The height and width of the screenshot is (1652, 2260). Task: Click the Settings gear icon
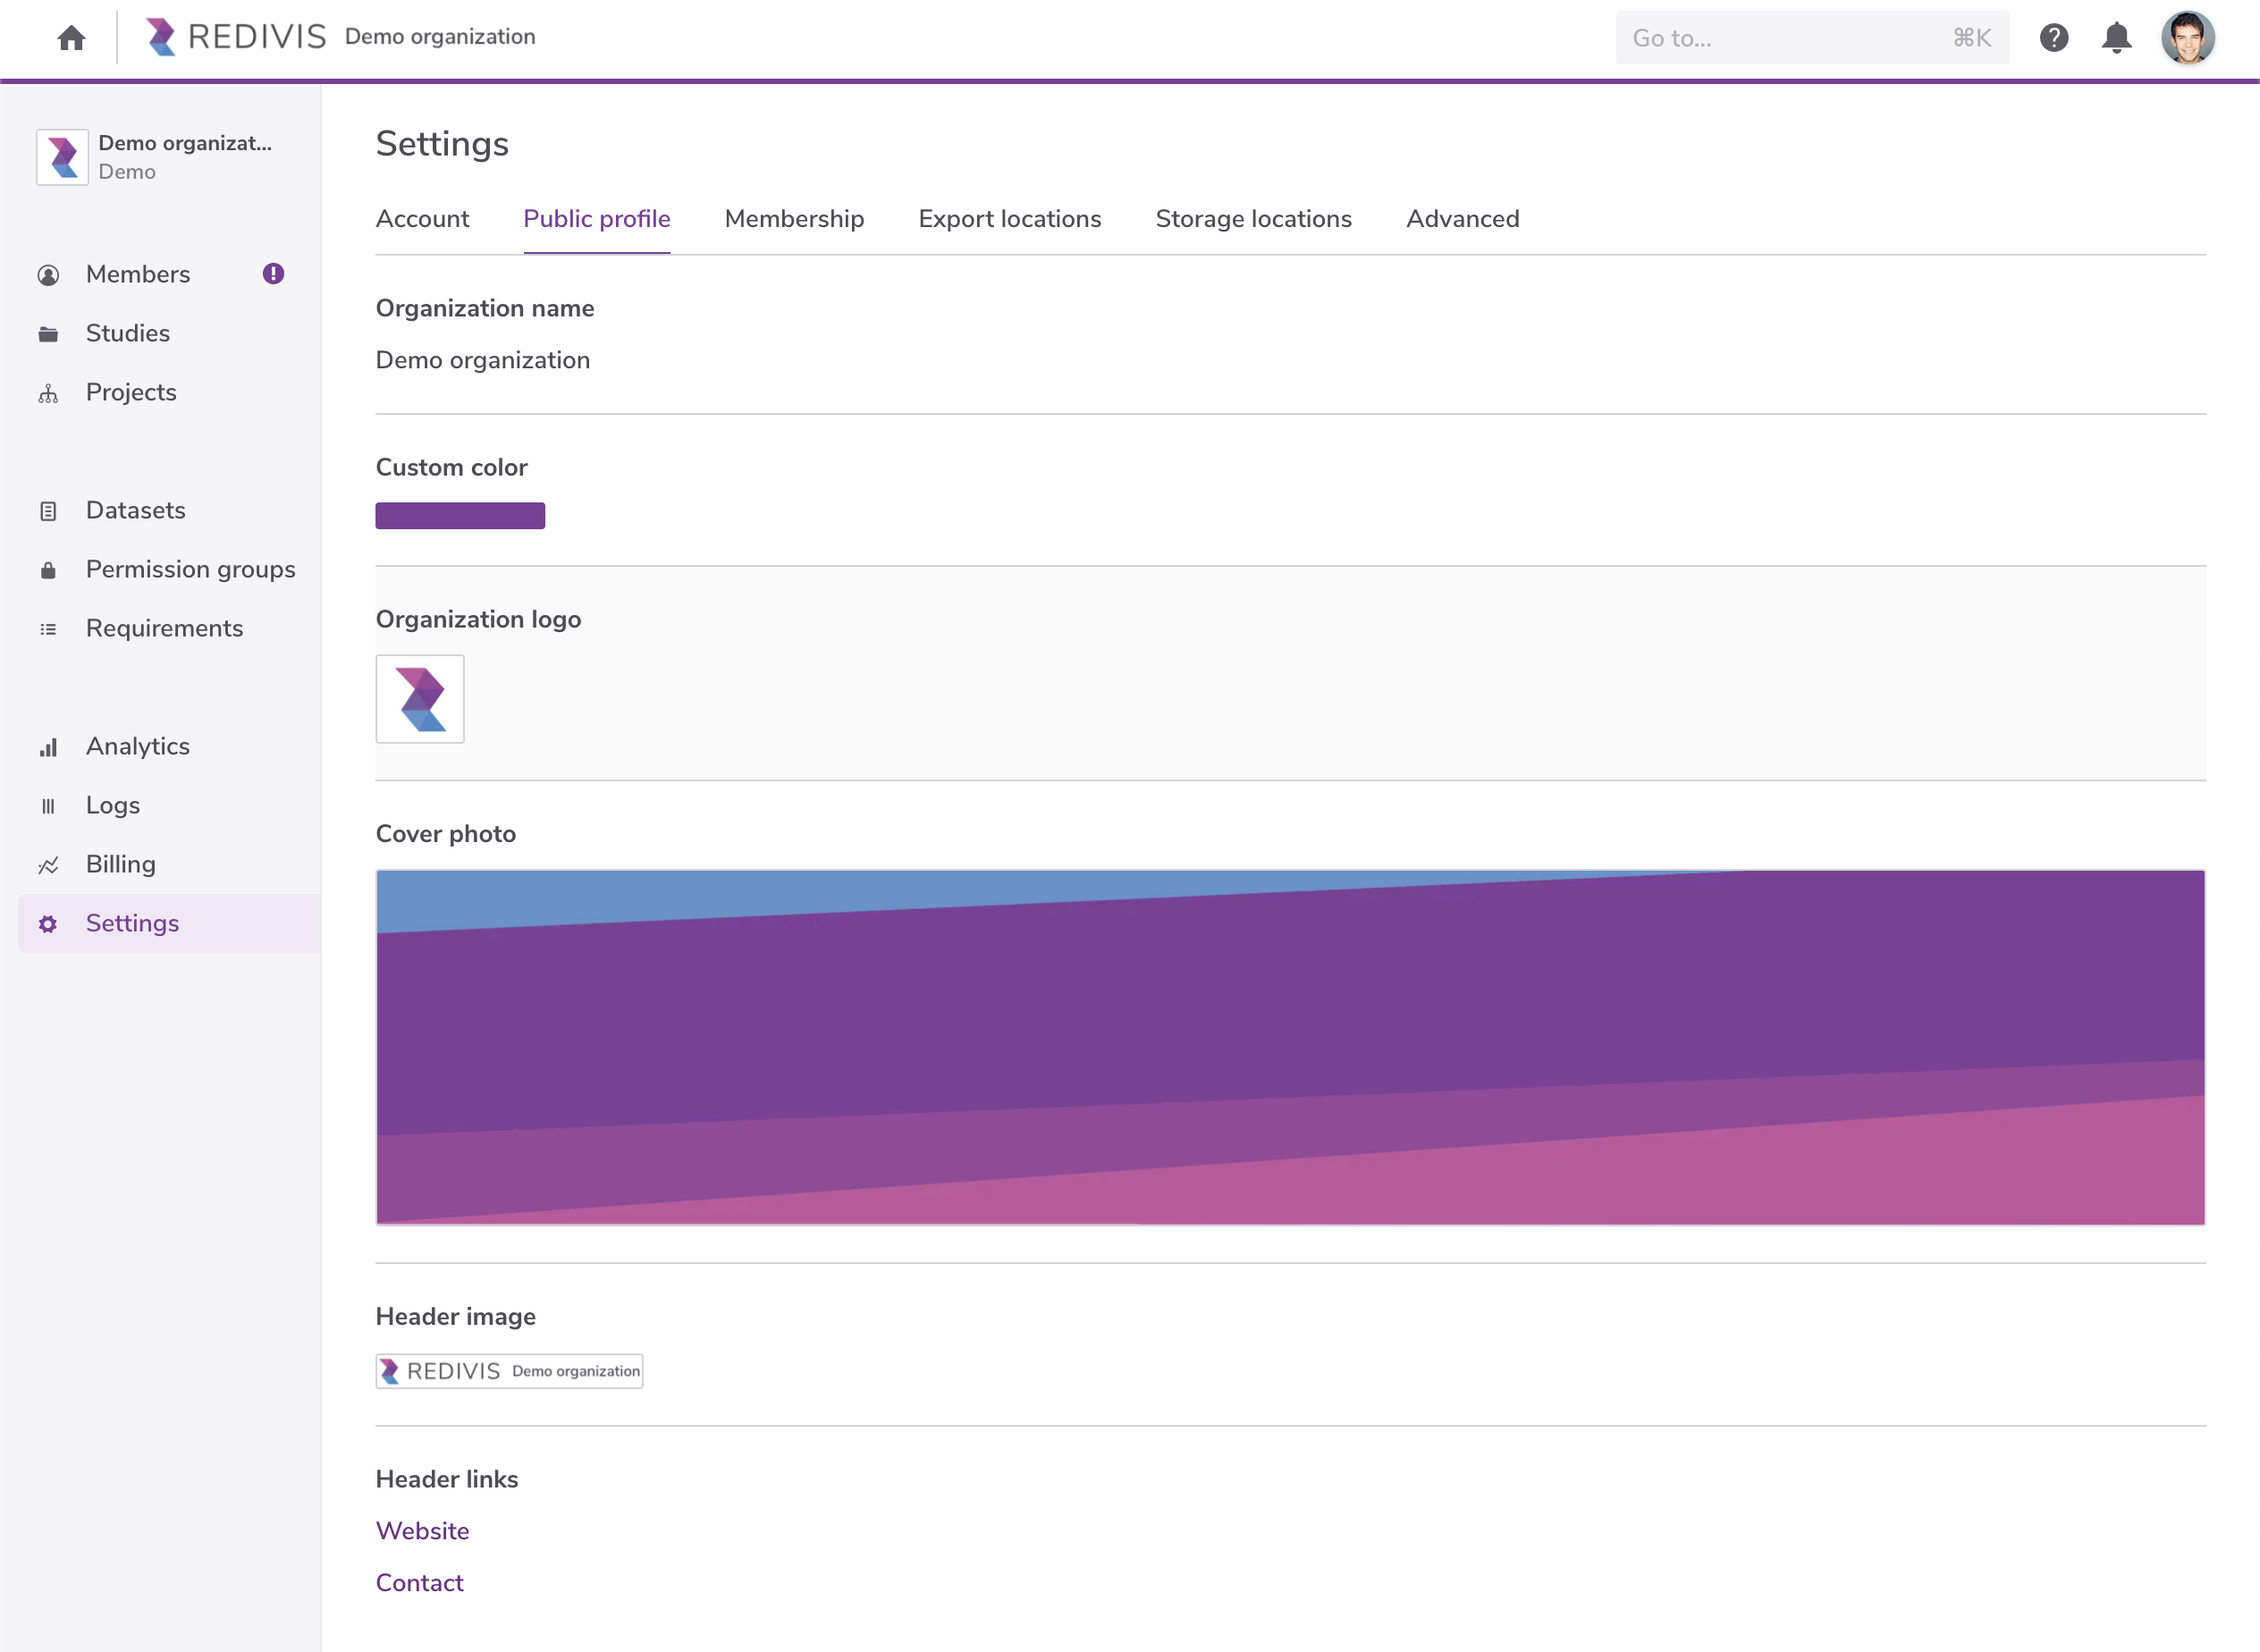(x=48, y=924)
